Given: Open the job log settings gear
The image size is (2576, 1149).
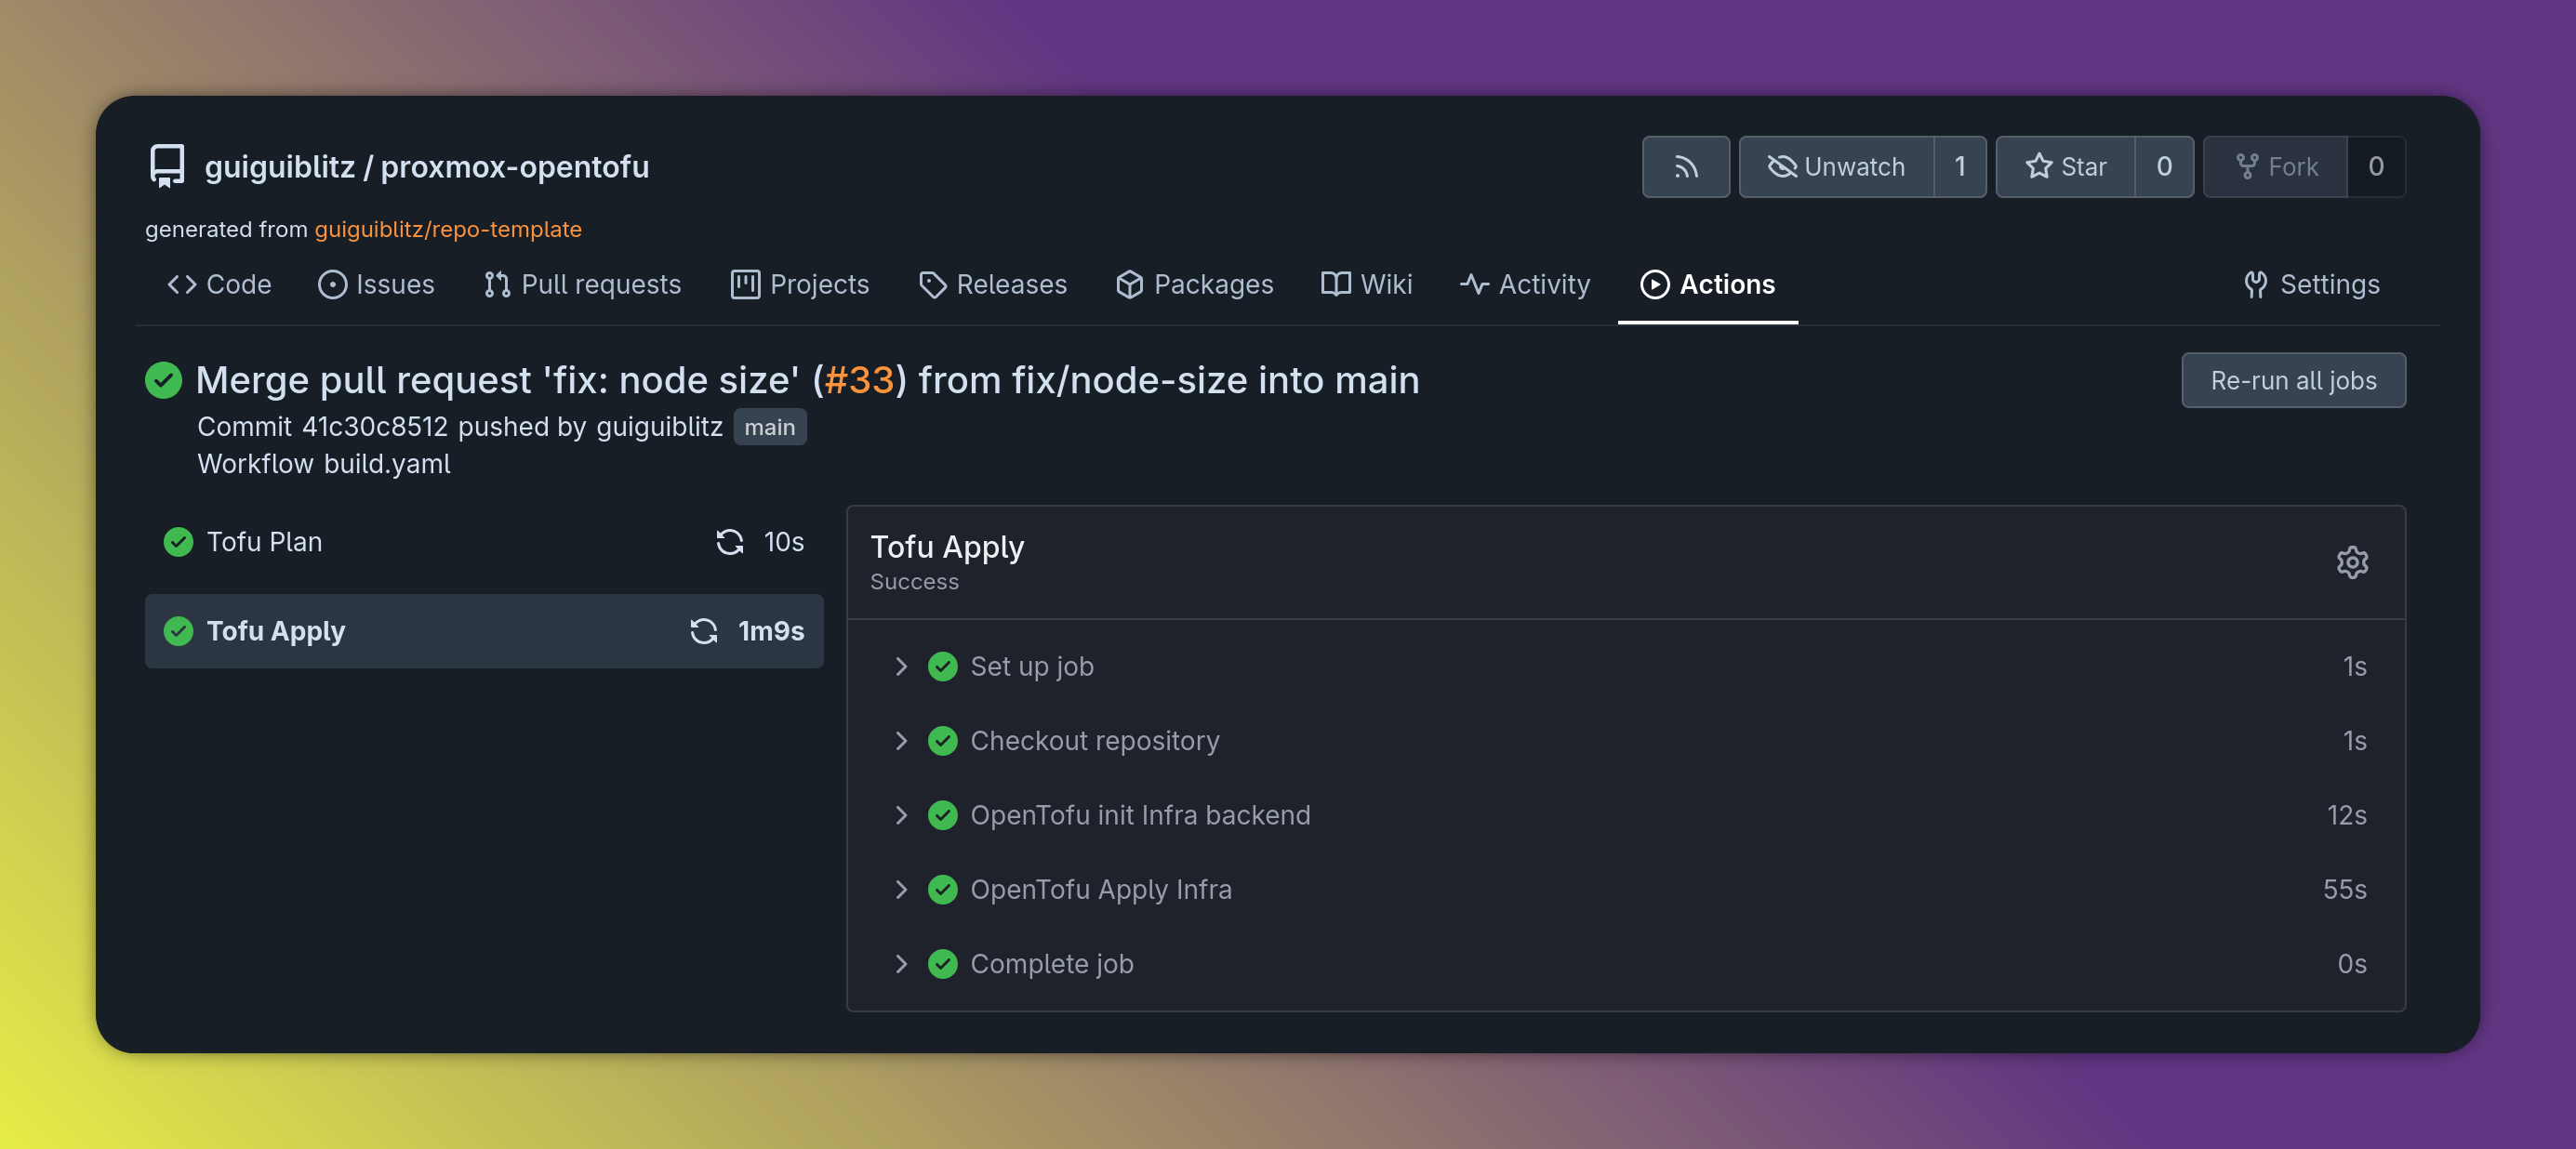Looking at the screenshot, I should point(2352,562).
